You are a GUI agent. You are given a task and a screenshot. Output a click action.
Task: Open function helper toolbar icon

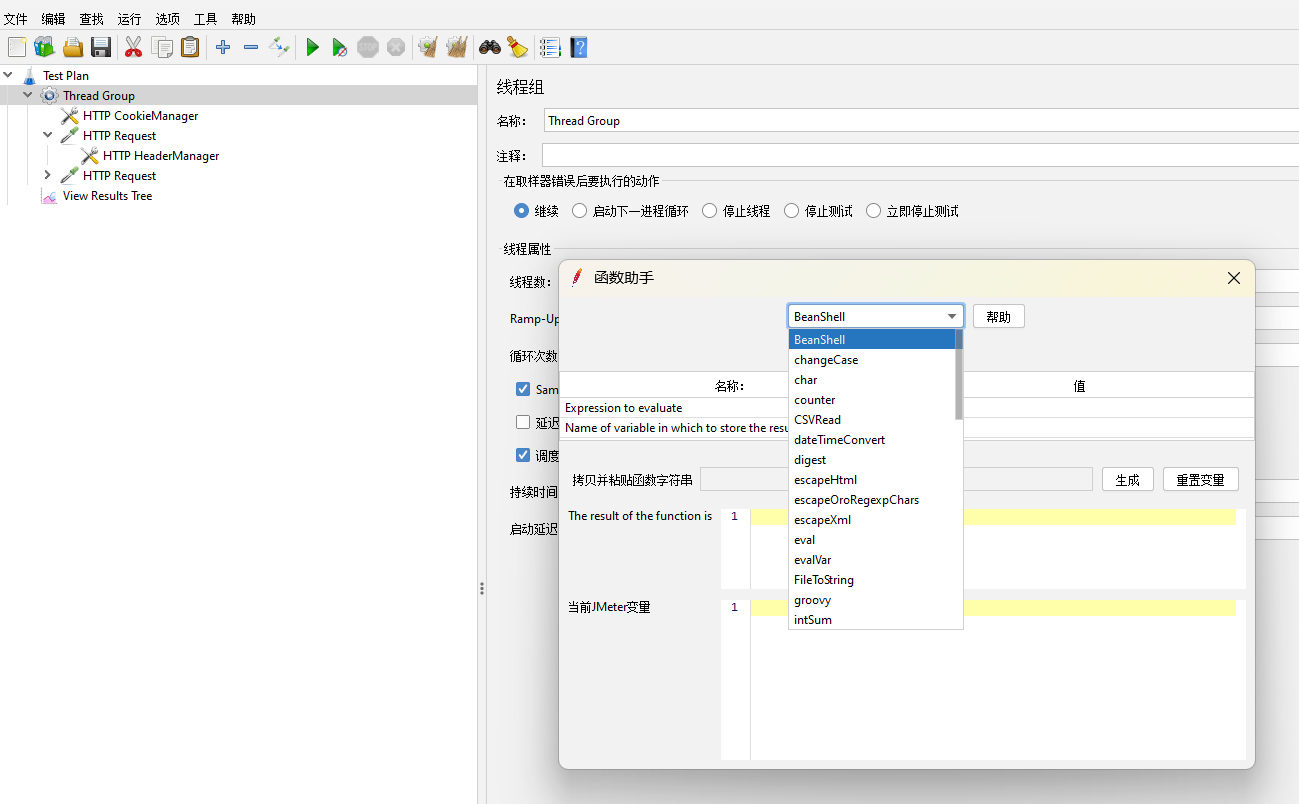[x=550, y=47]
